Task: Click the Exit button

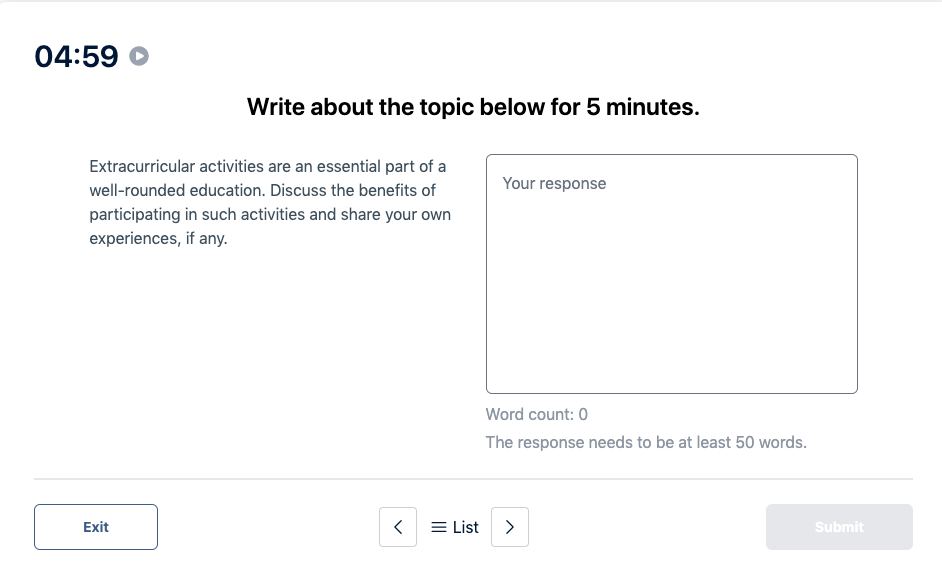Action: pyautogui.click(x=96, y=527)
